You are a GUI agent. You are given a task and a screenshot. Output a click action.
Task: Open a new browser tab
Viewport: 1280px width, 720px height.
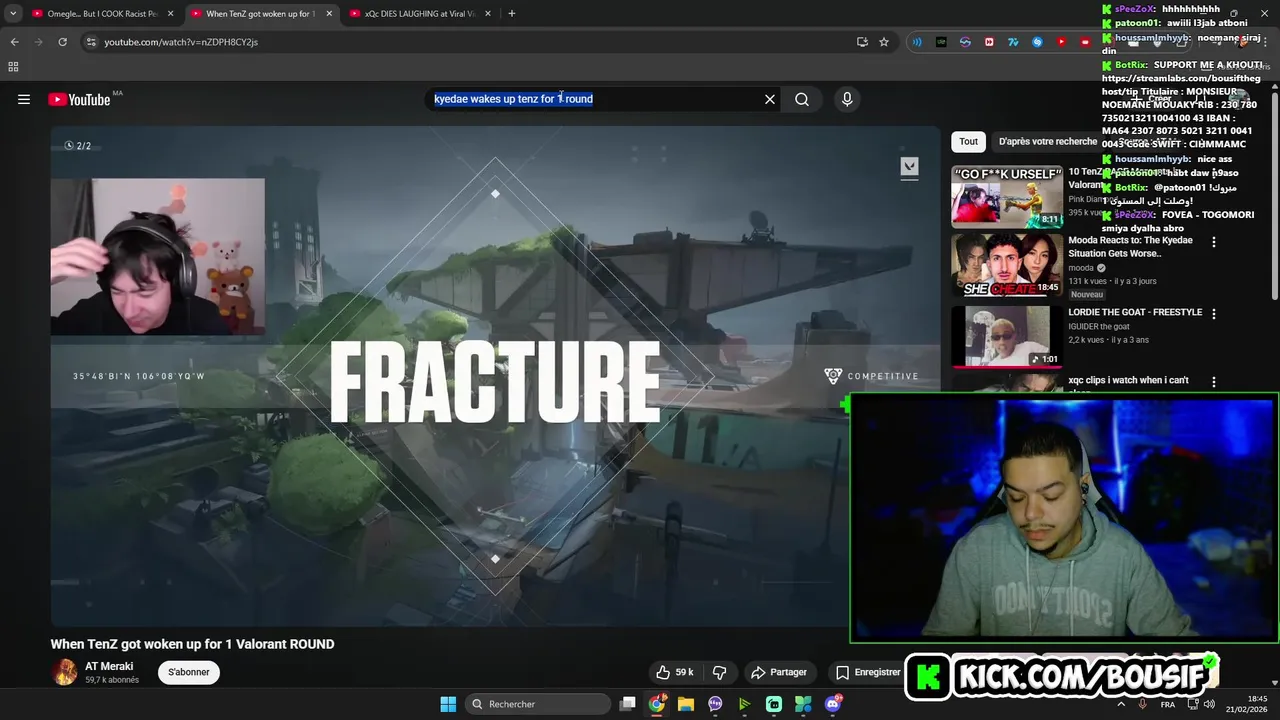(512, 14)
